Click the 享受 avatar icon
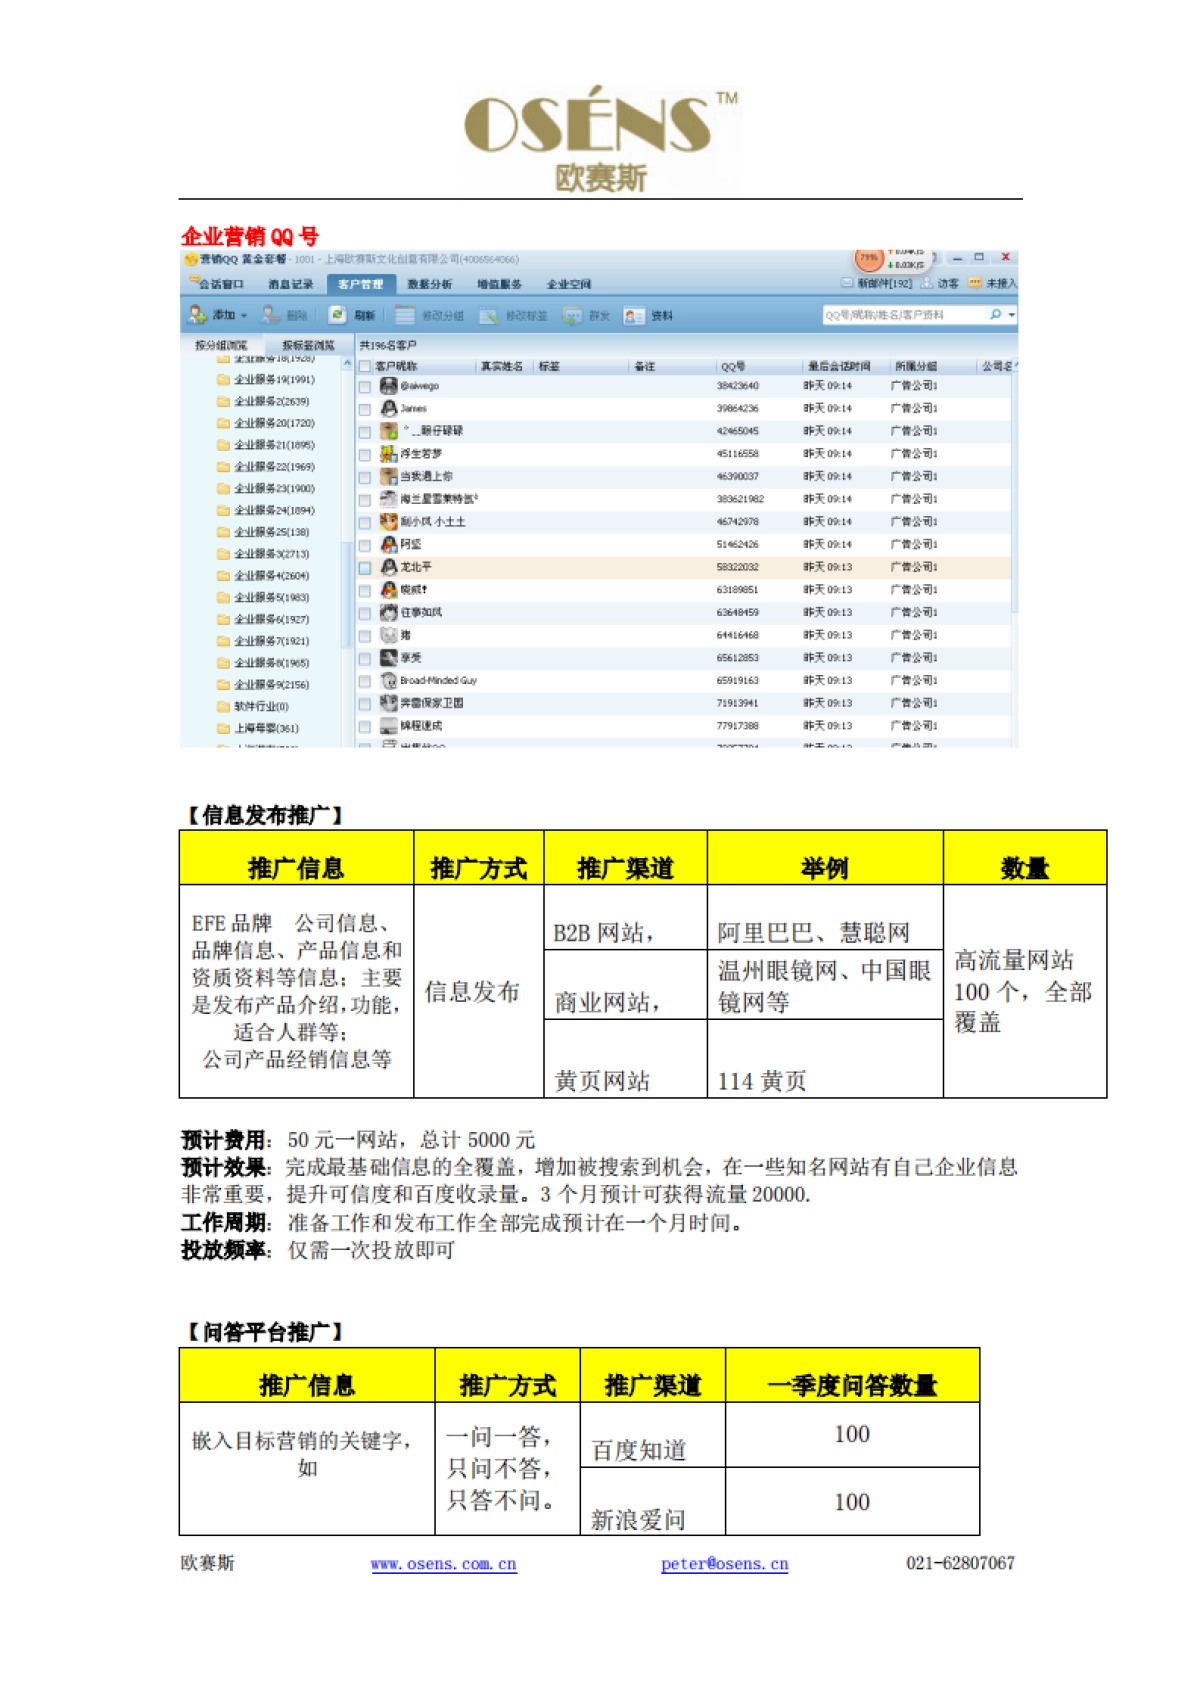The image size is (1200, 1698). [x=389, y=657]
